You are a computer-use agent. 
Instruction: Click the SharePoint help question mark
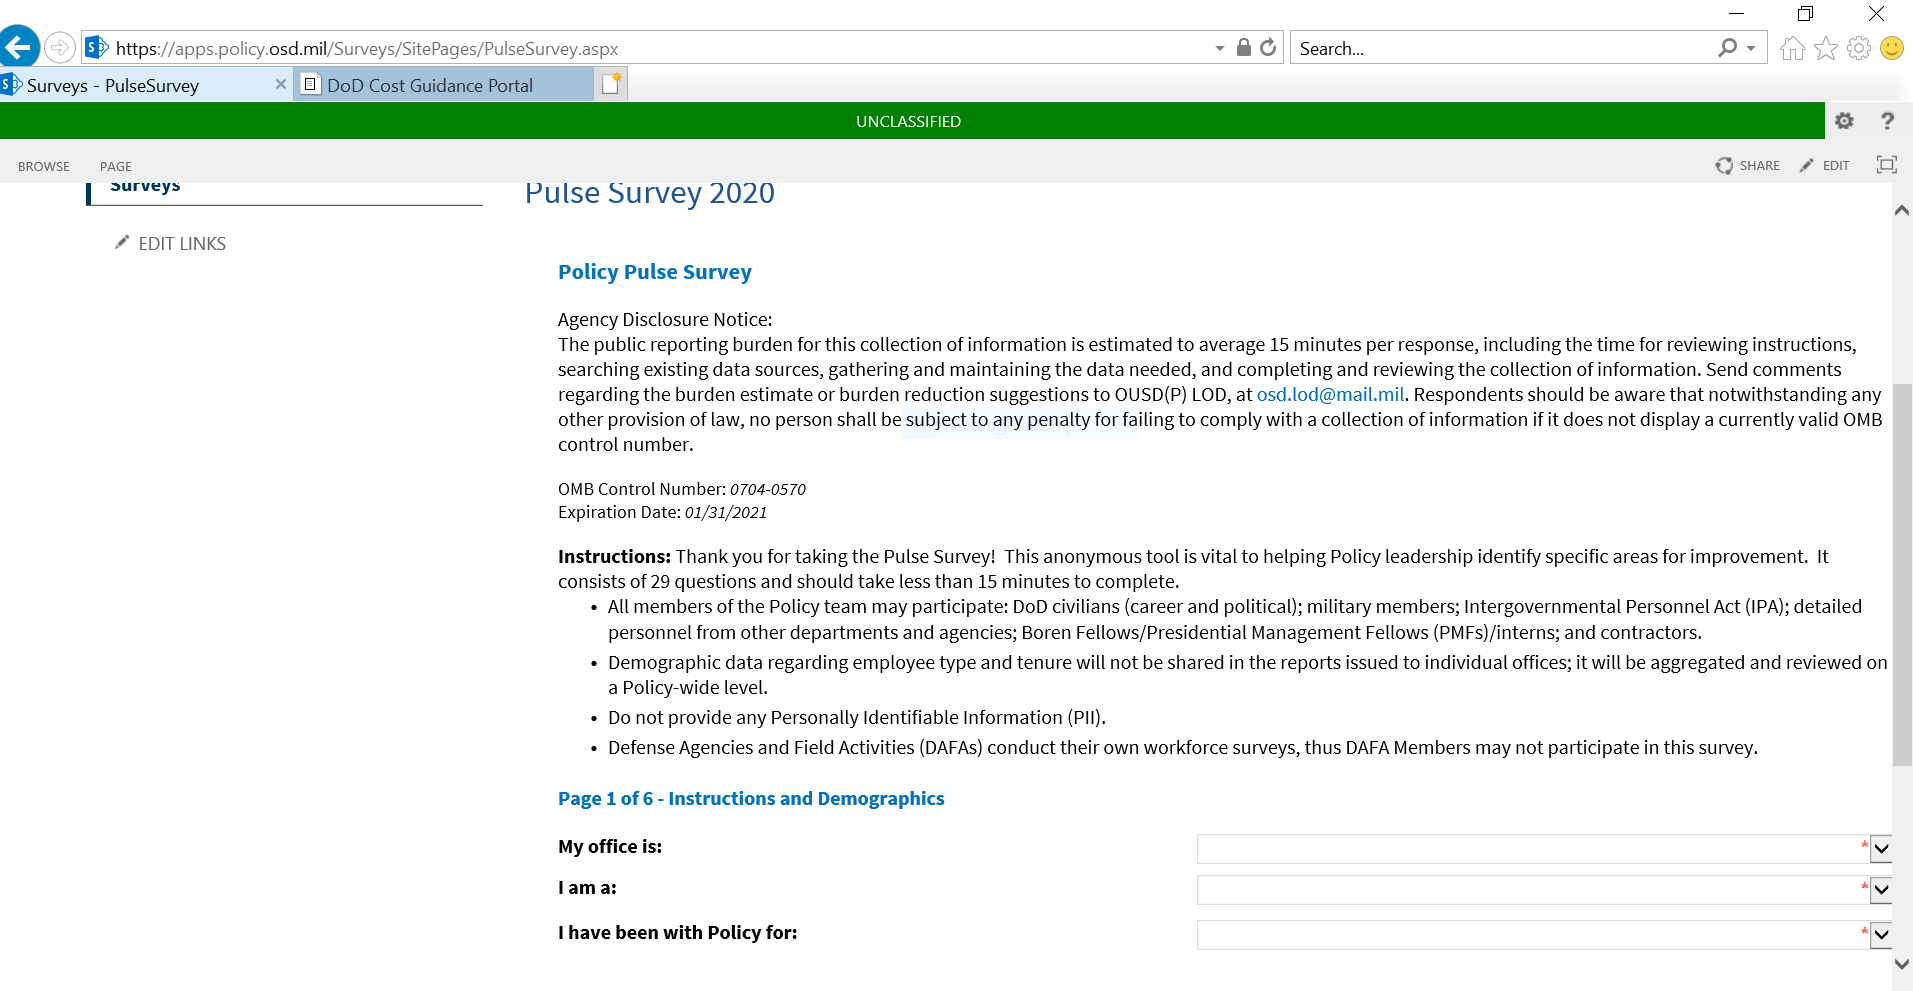coord(1887,121)
